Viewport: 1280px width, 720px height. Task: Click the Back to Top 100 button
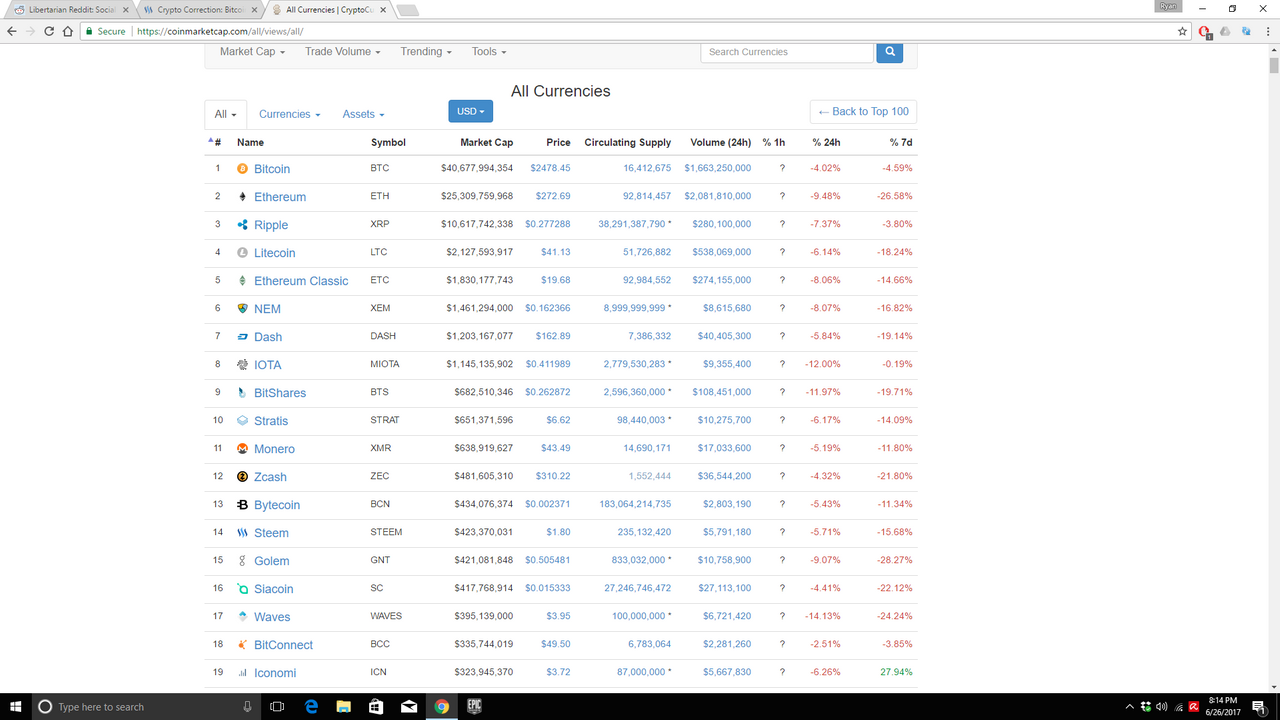click(863, 111)
